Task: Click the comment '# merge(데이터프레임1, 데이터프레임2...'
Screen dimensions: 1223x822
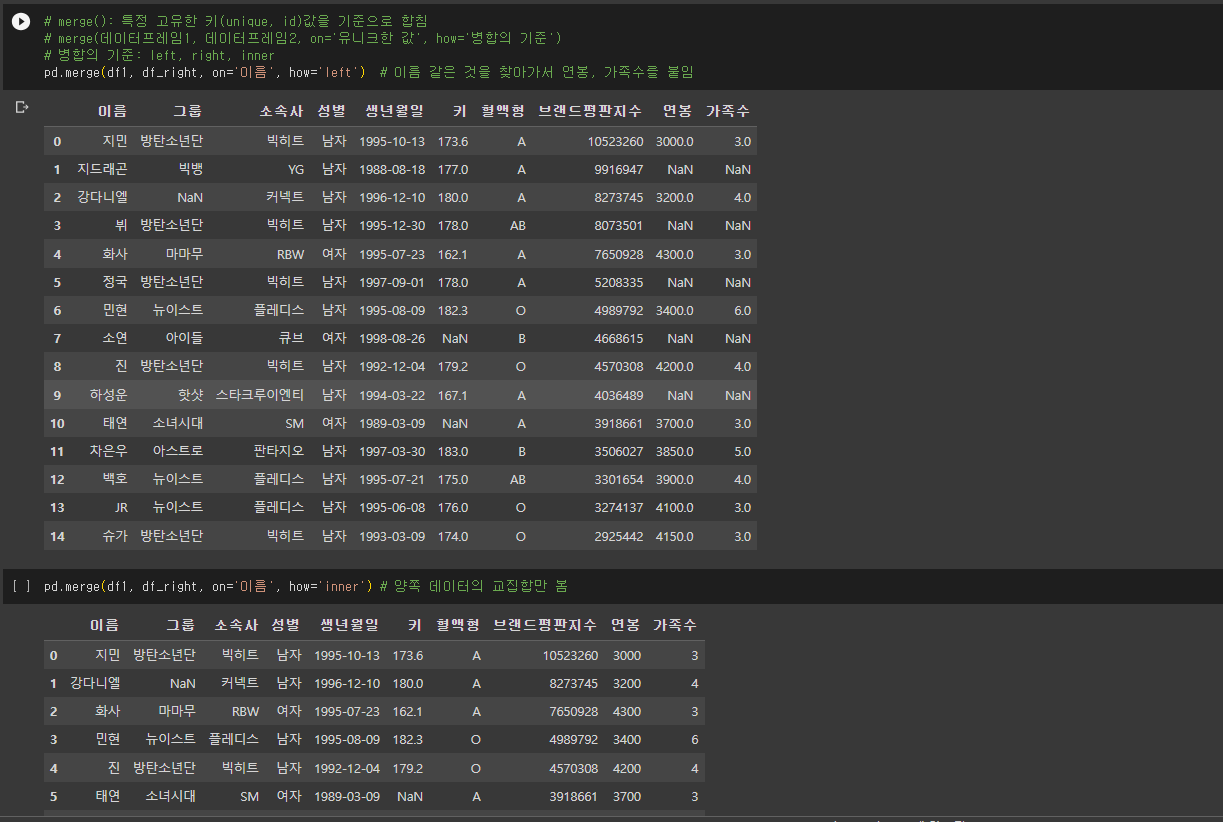Action: click(x=302, y=38)
